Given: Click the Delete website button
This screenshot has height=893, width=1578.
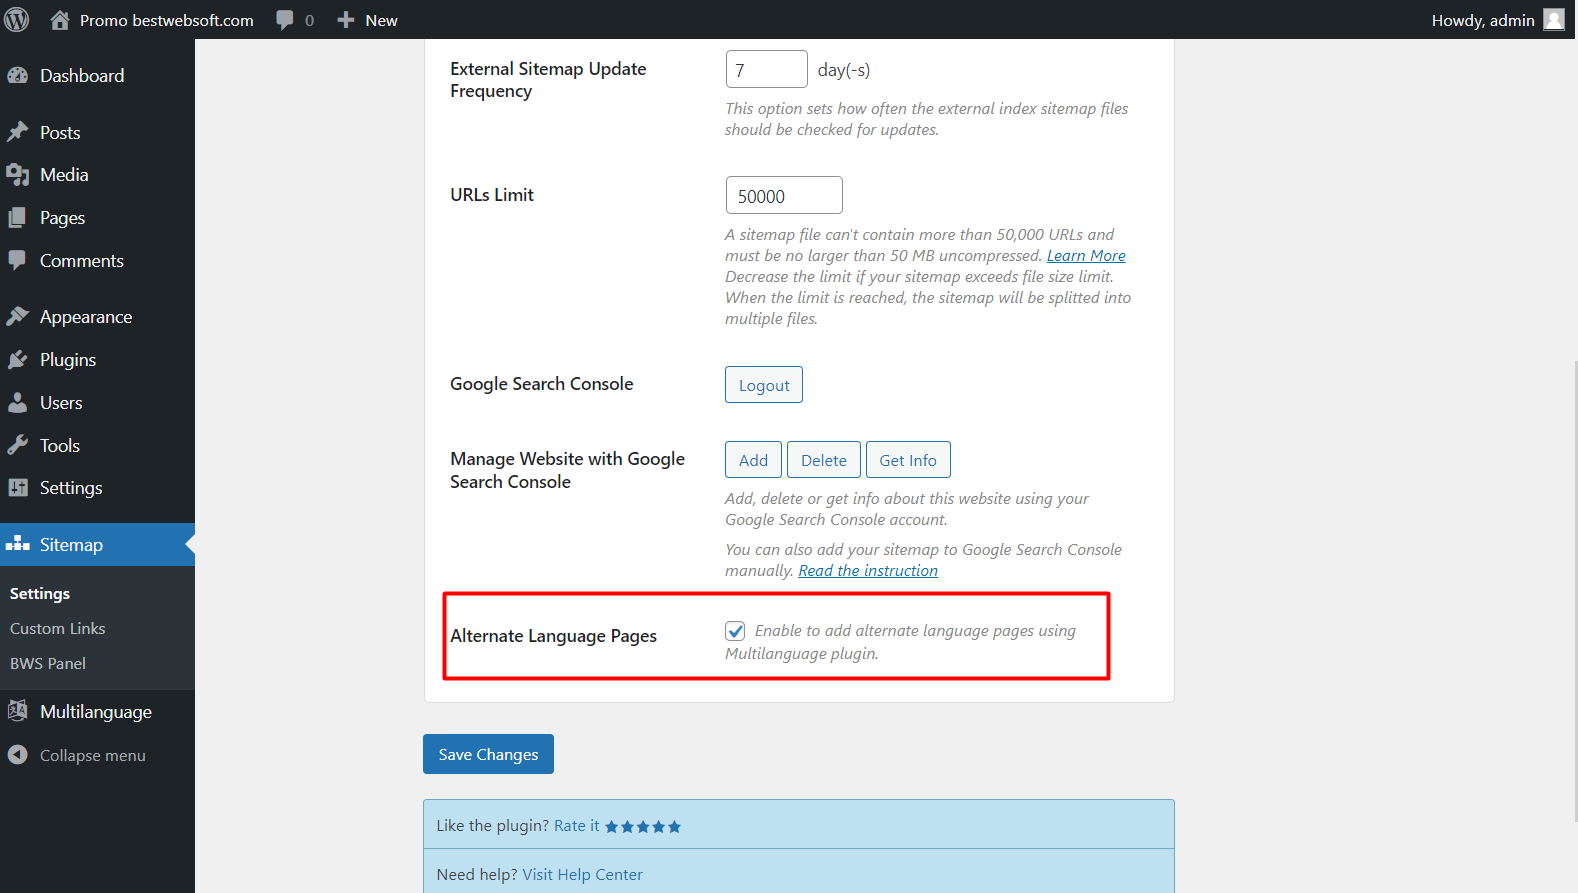Looking at the screenshot, I should coord(824,460).
